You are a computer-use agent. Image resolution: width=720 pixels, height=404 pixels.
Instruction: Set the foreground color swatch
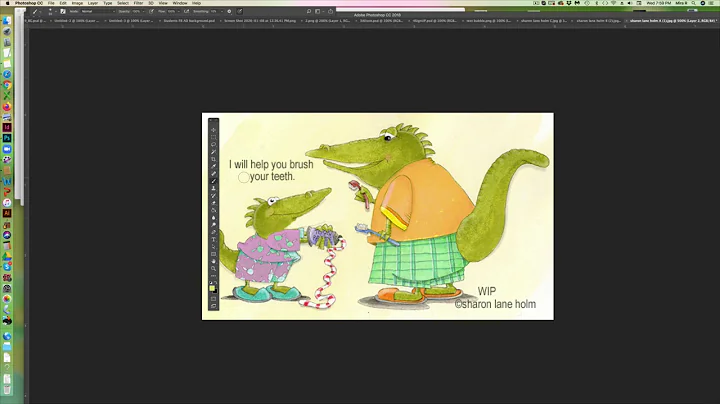[x=212, y=288]
